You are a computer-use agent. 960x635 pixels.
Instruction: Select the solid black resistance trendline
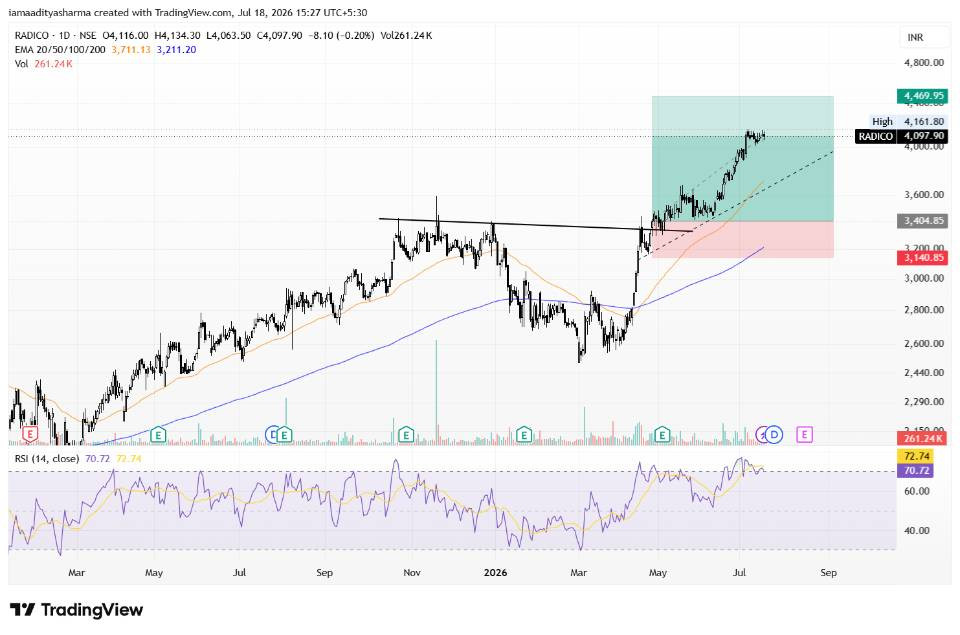point(536,225)
